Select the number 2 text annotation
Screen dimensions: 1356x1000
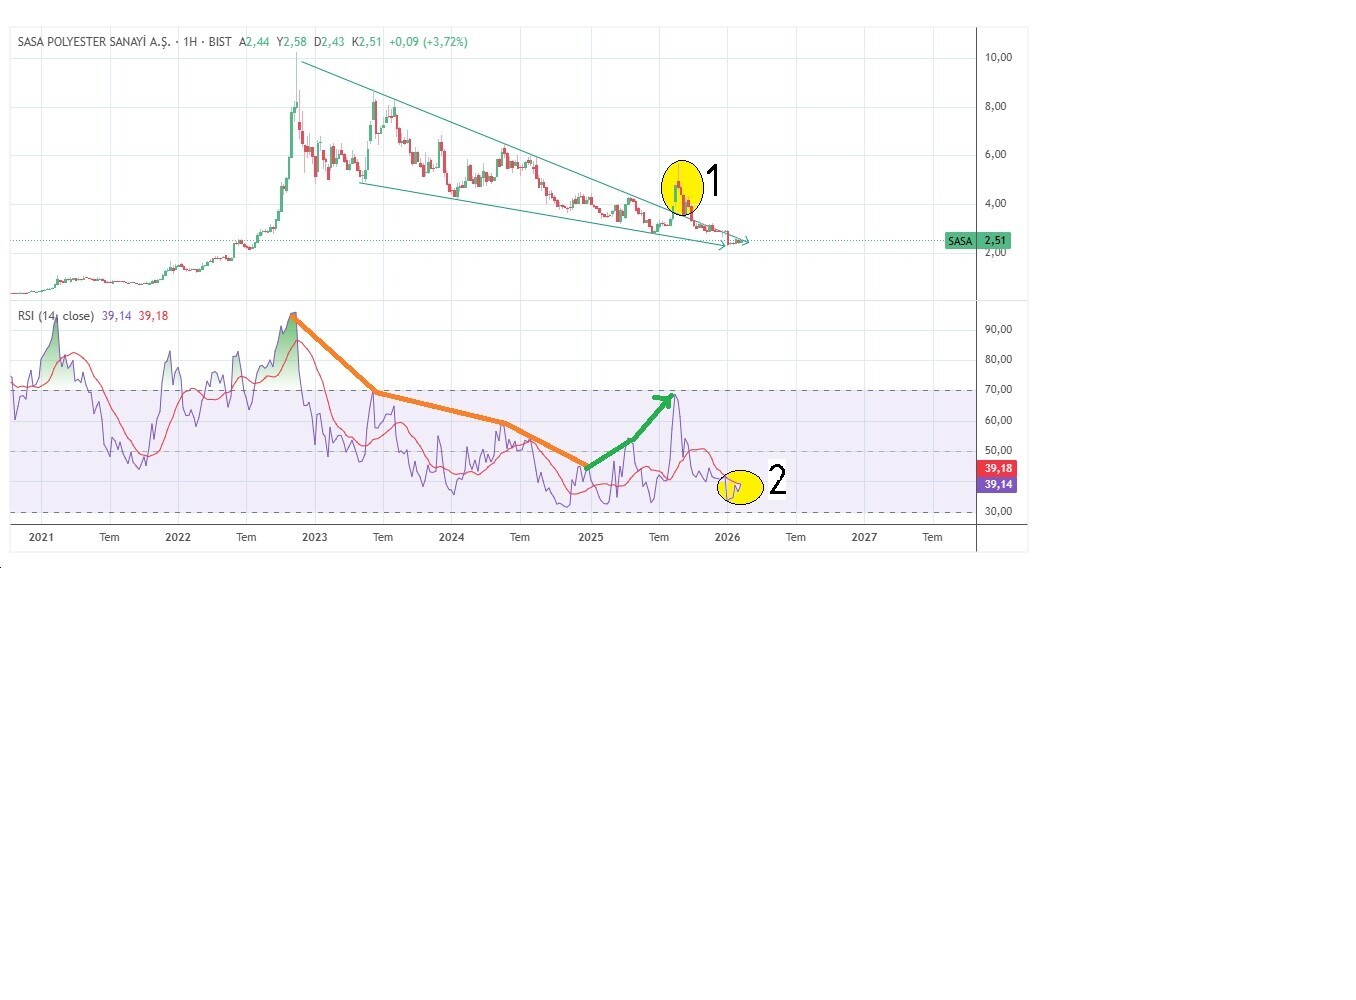click(777, 480)
